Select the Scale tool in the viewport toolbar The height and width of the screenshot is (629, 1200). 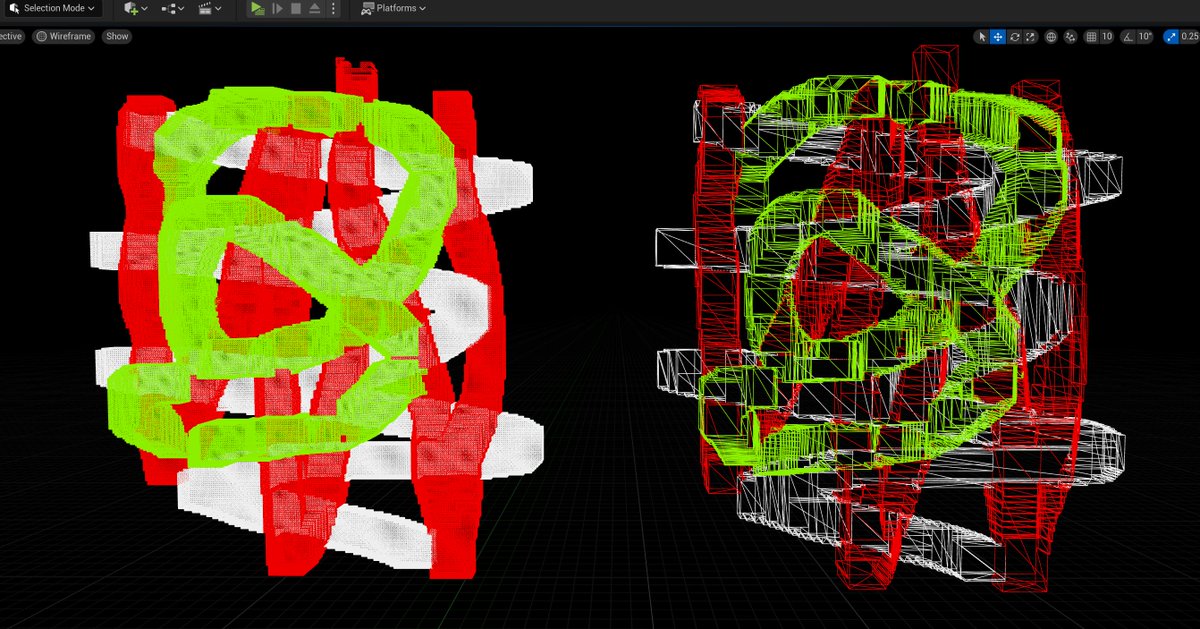pyautogui.click(x=1030, y=36)
